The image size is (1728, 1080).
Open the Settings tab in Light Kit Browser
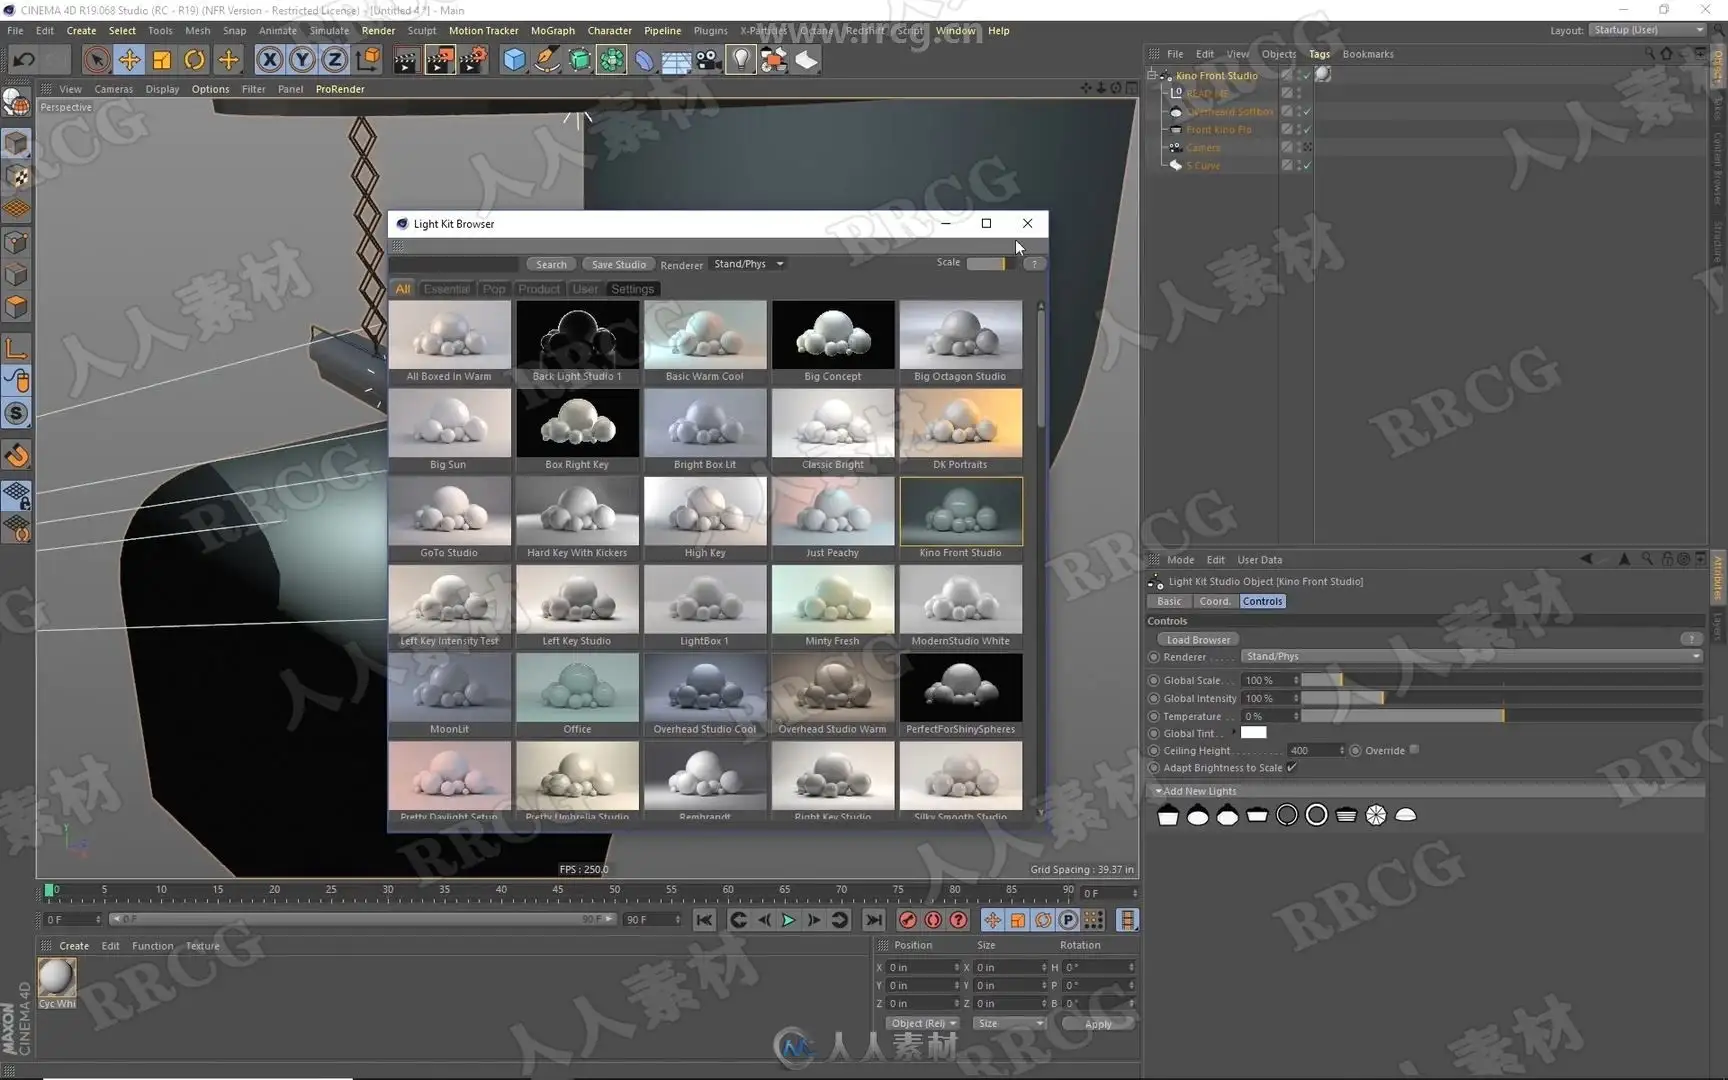(632, 289)
